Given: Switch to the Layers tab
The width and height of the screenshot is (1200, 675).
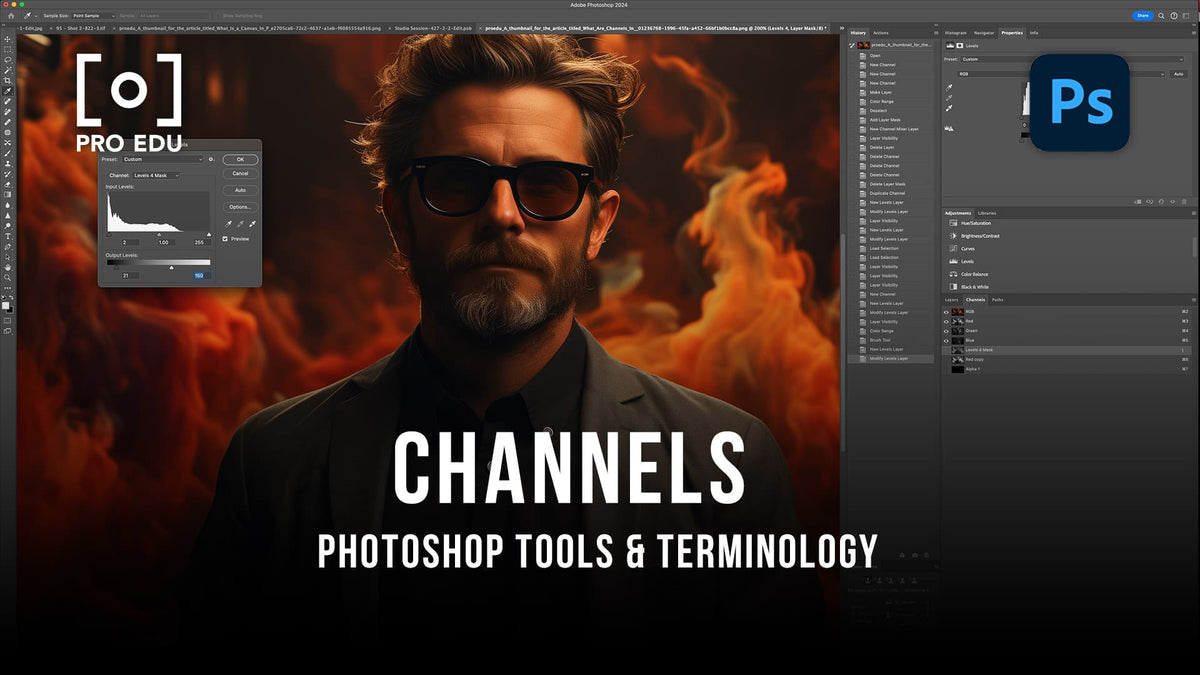Looking at the screenshot, I should (x=952, y=299).
